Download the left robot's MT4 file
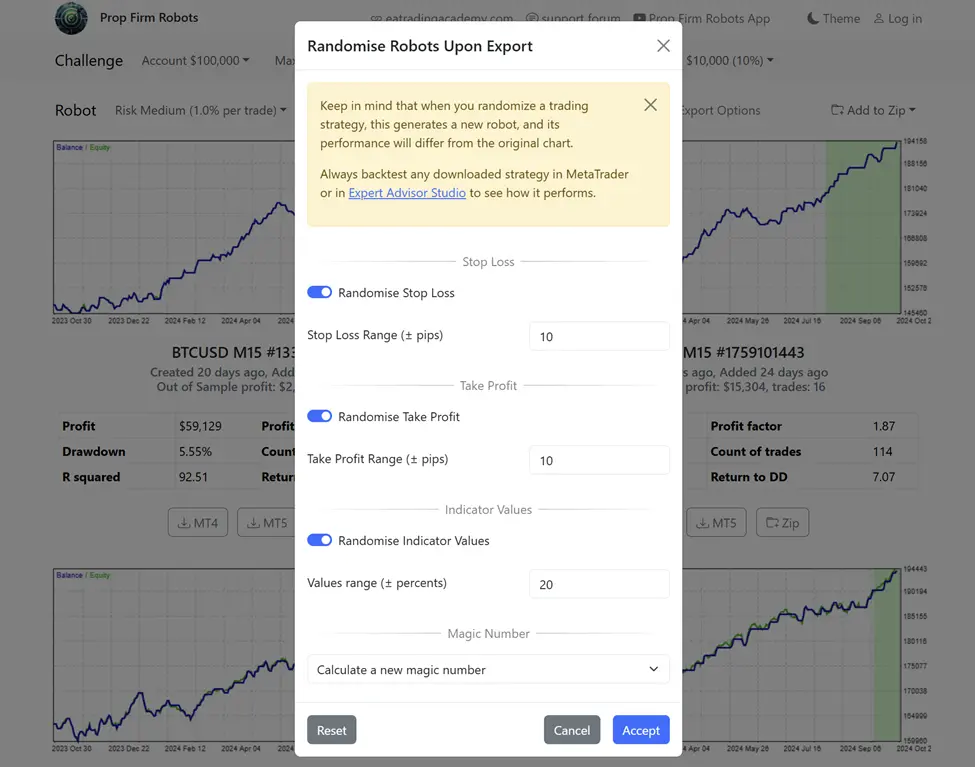 (x=198, y=522)
